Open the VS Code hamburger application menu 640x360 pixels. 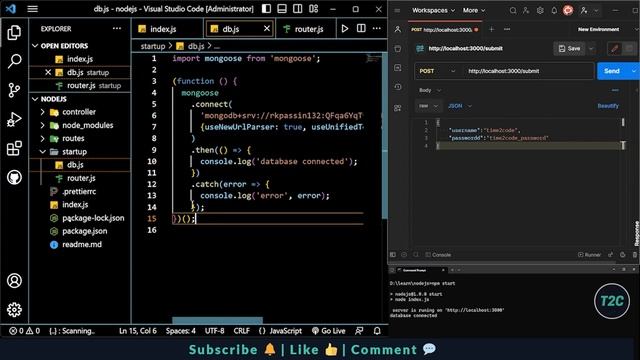click(33, 9)
